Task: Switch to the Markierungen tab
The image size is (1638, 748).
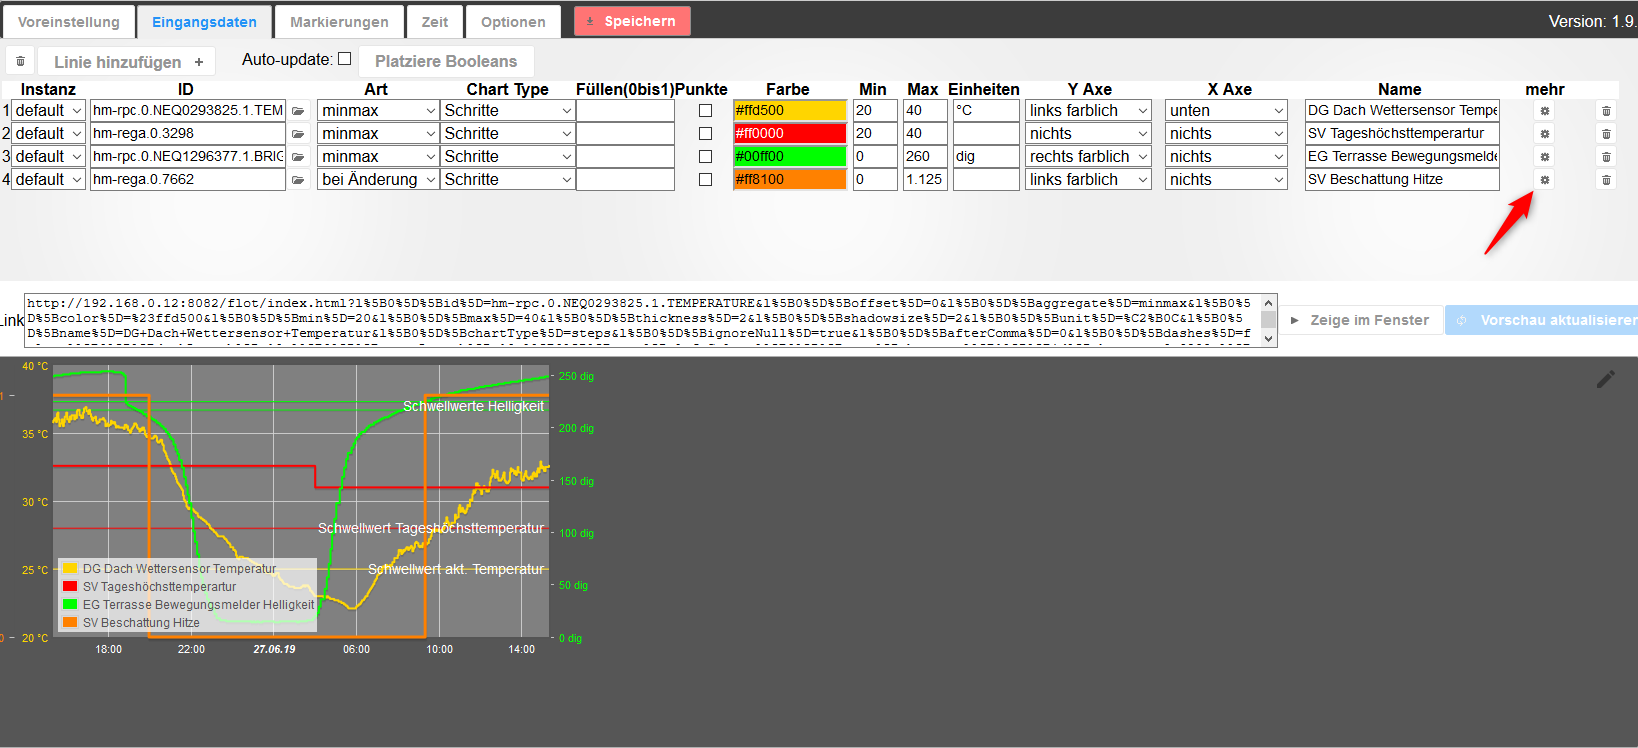Action: [x=339, y=22]
